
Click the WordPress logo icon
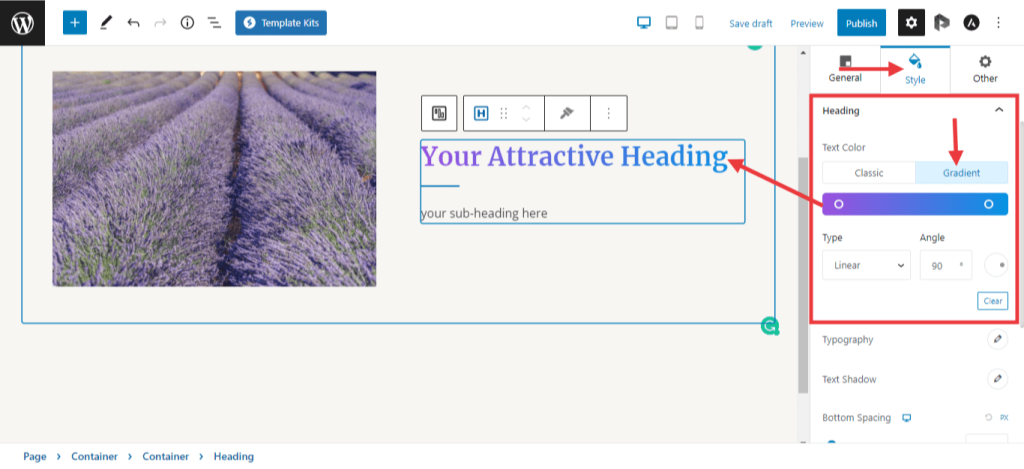[22, 22]
